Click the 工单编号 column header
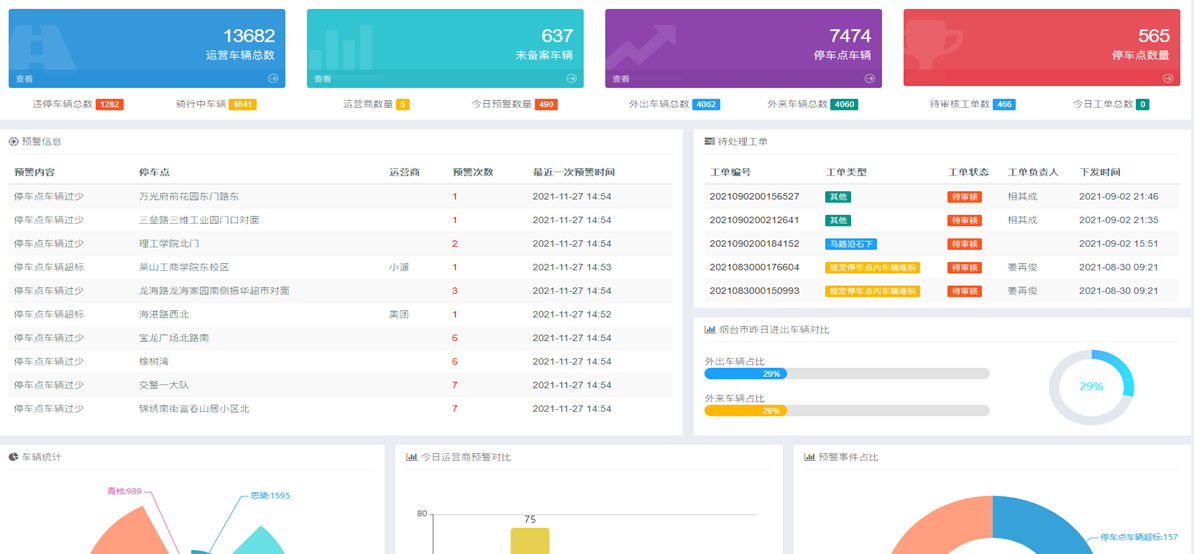This screenshot has width=1194, height=554. coord(730,172)
